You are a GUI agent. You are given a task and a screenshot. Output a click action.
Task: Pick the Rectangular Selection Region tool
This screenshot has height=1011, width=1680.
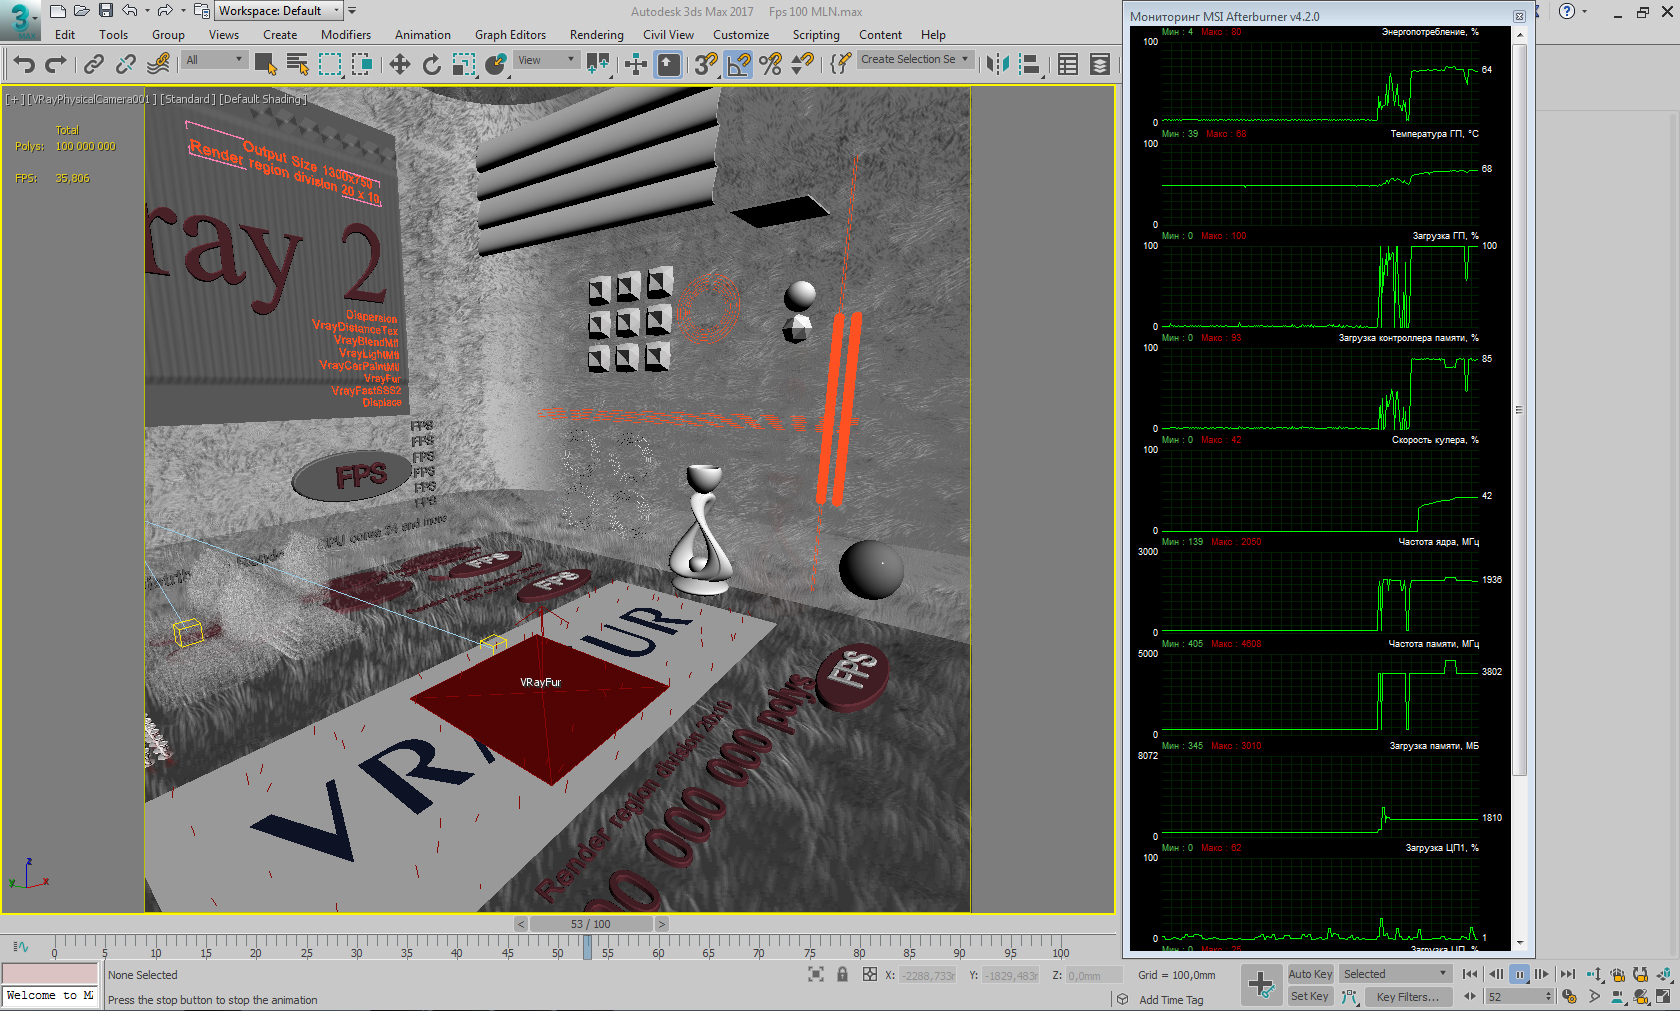pyautogui.click(x=330, y=65)
